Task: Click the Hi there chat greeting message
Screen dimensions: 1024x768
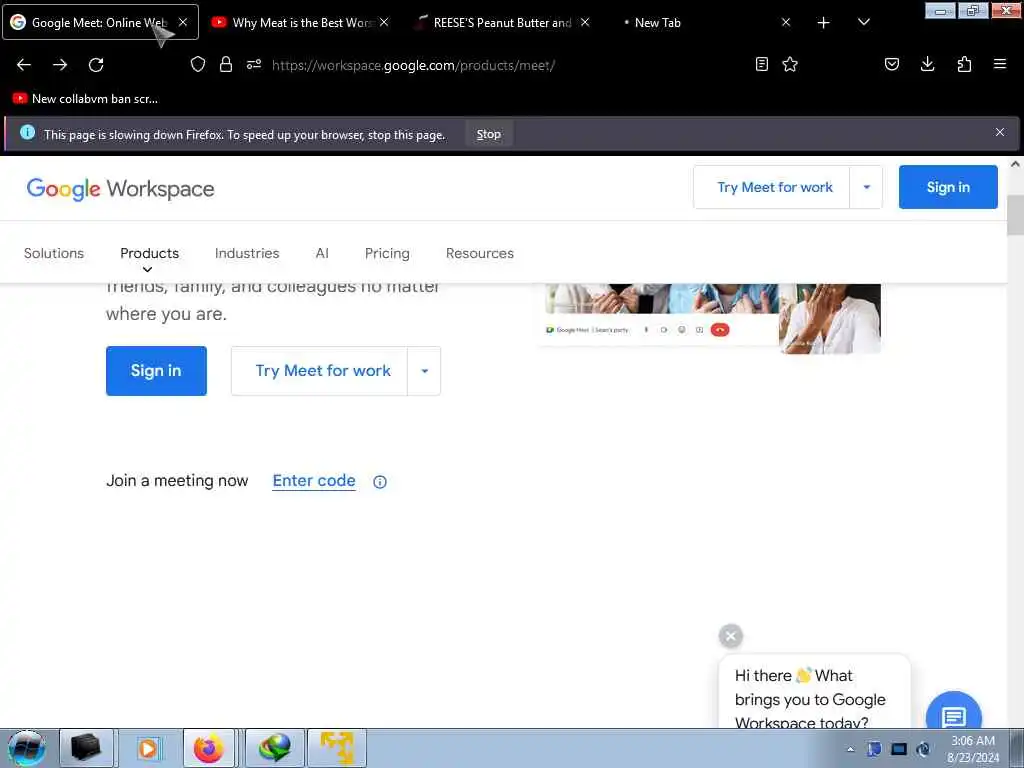Action: (814, 694)
